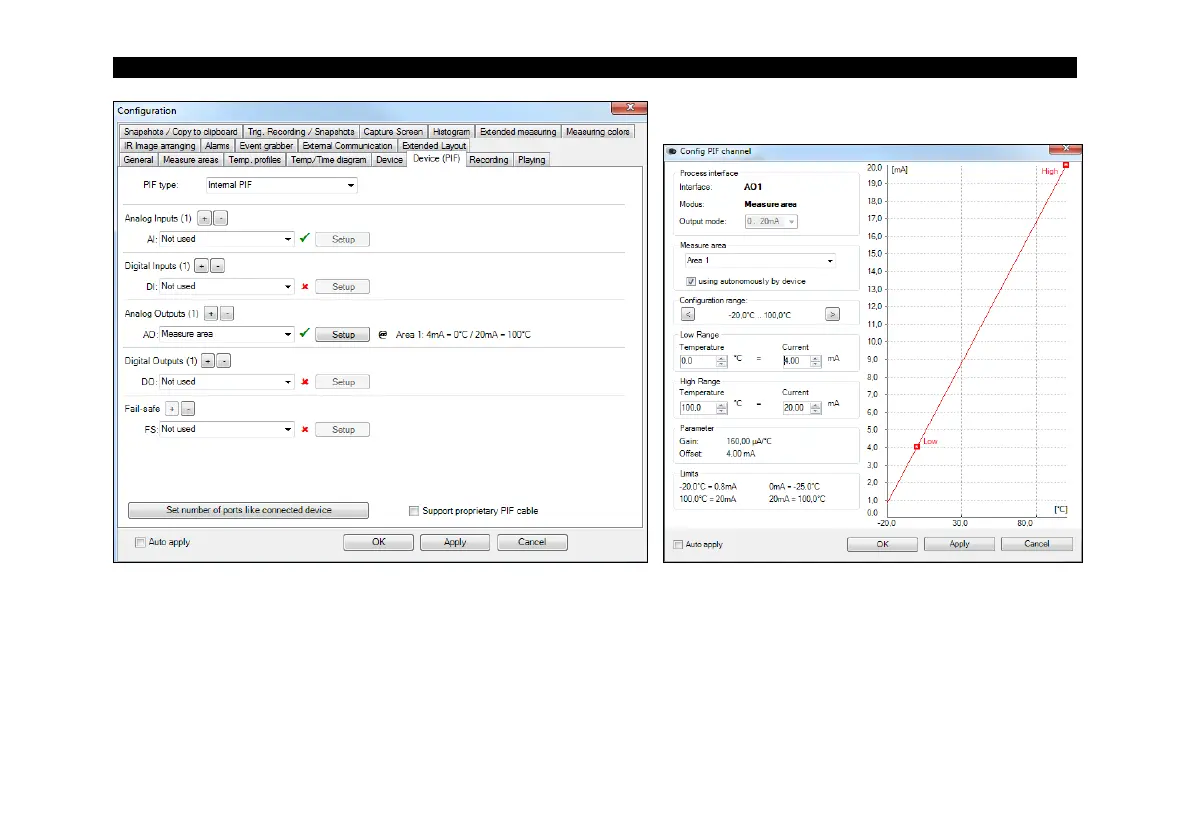Image resolution: width=1191 pixels, height=839 pixels.
Task: Open Trig. Recording / Snapshots tab
Action: point(301,132)
